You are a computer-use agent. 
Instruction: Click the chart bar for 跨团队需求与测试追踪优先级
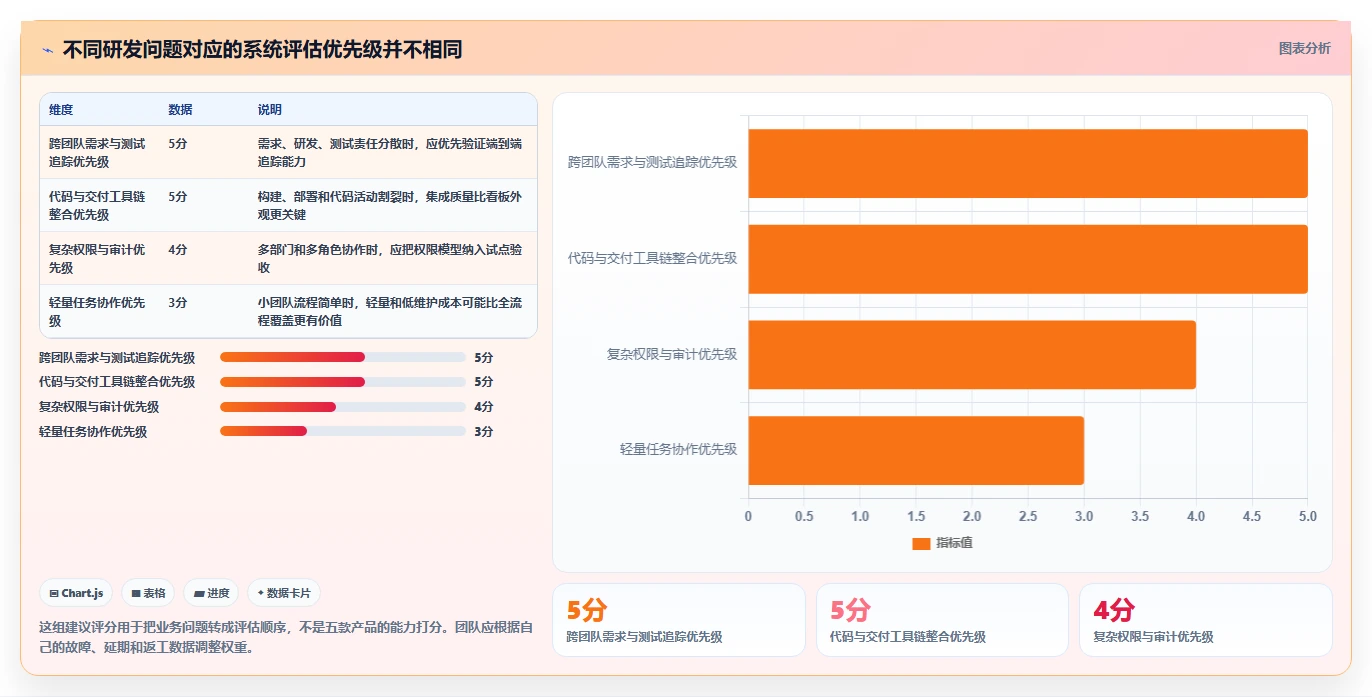click(x=1028, y=163)
